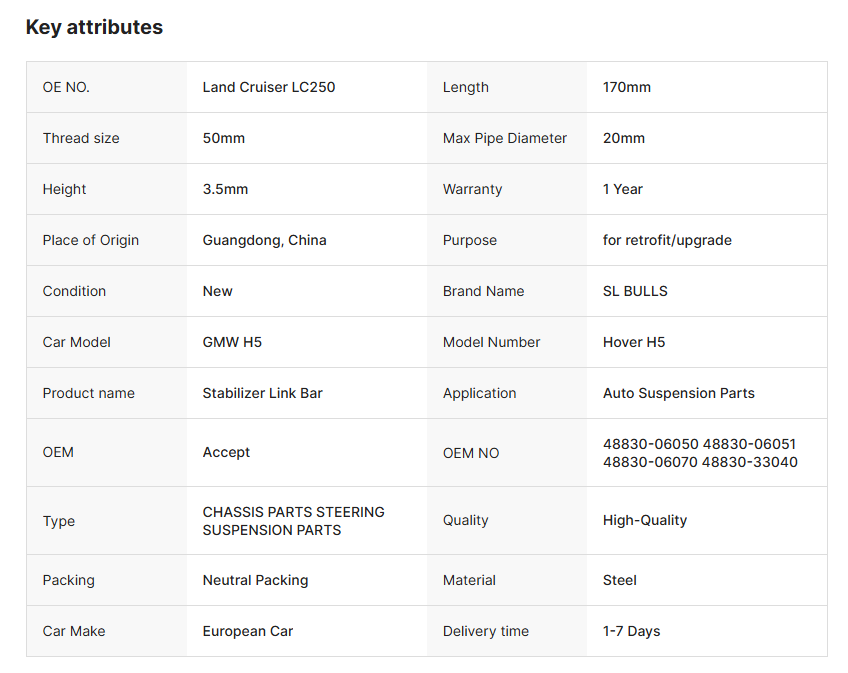Select the Key attributes heading
The width and height of the screenshot is (848, 673).
[x=94, y=27]
